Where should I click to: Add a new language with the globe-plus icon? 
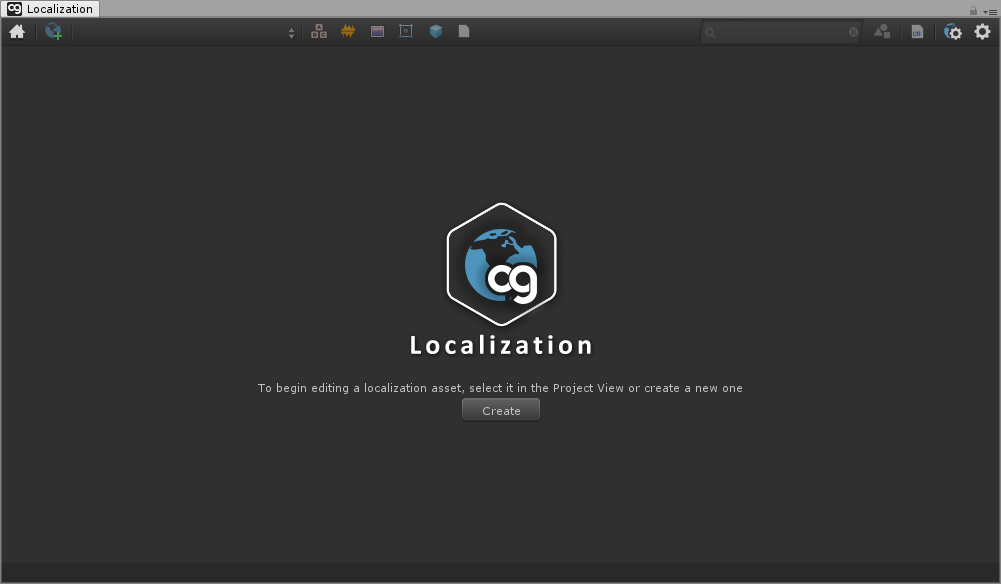click(x=55, y=31)
